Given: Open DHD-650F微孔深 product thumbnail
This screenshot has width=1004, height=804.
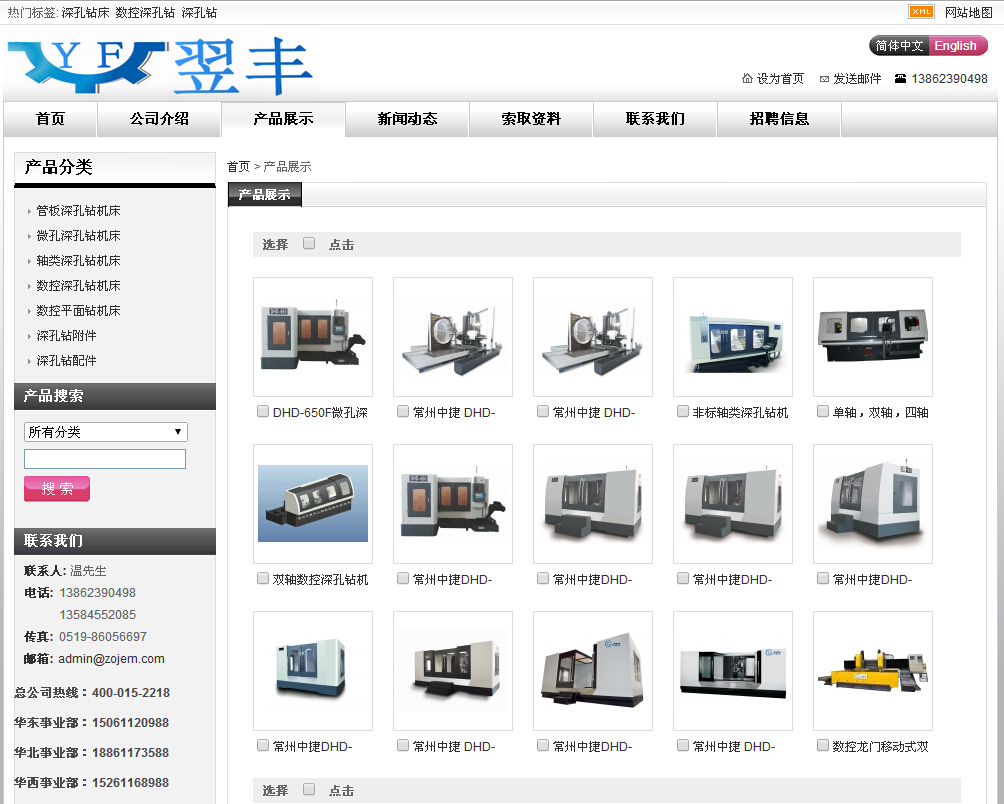Looking at the screenshot, I should [x=313, y=337].
